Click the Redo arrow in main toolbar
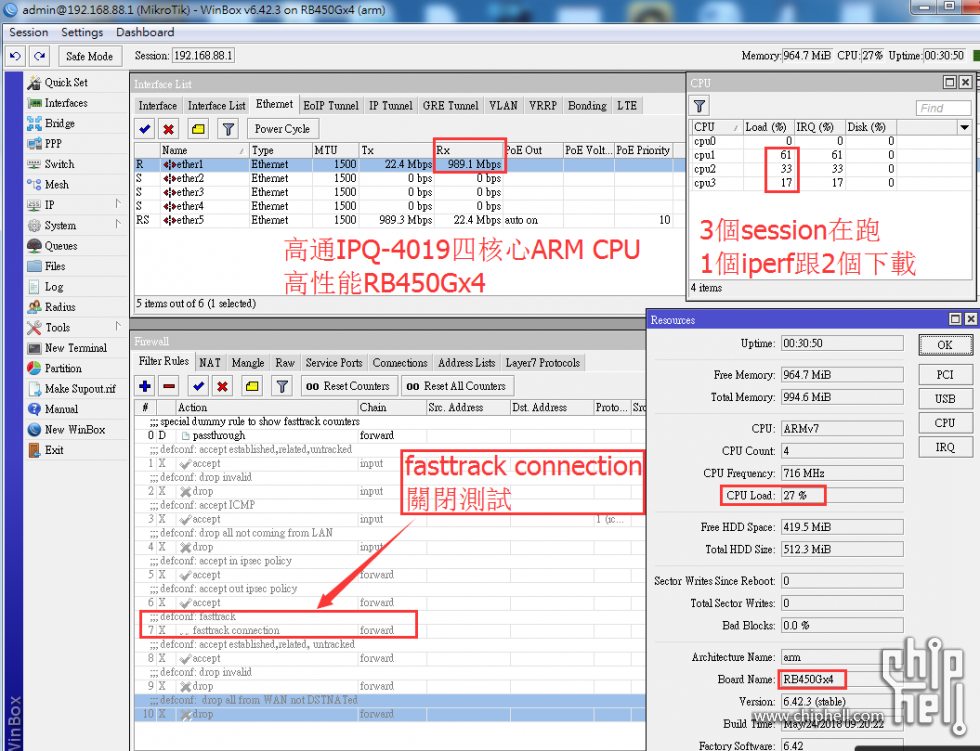This screenshot has height=751, width=980. 39,56
